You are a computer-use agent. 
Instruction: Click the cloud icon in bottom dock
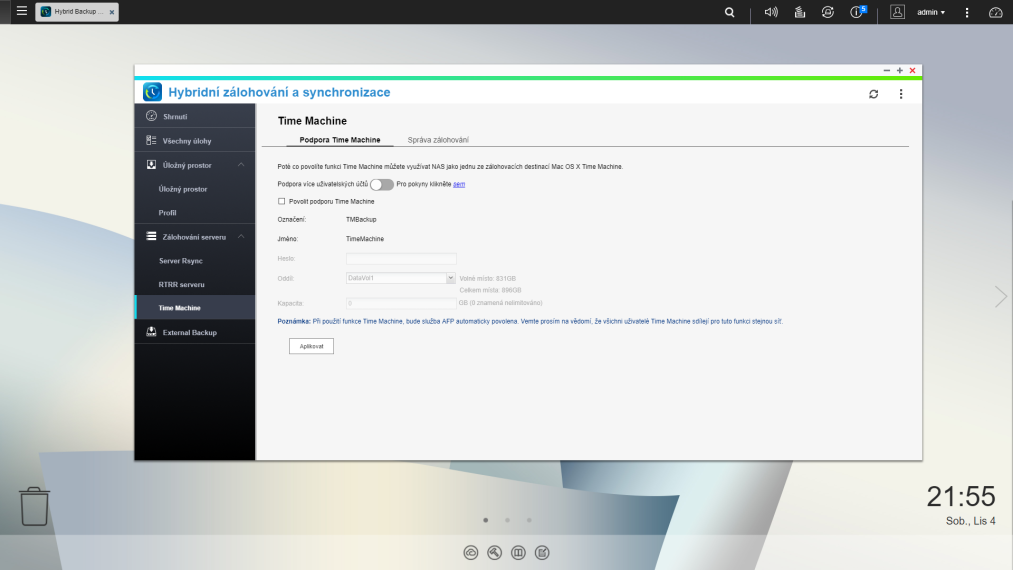click(471, 552)
